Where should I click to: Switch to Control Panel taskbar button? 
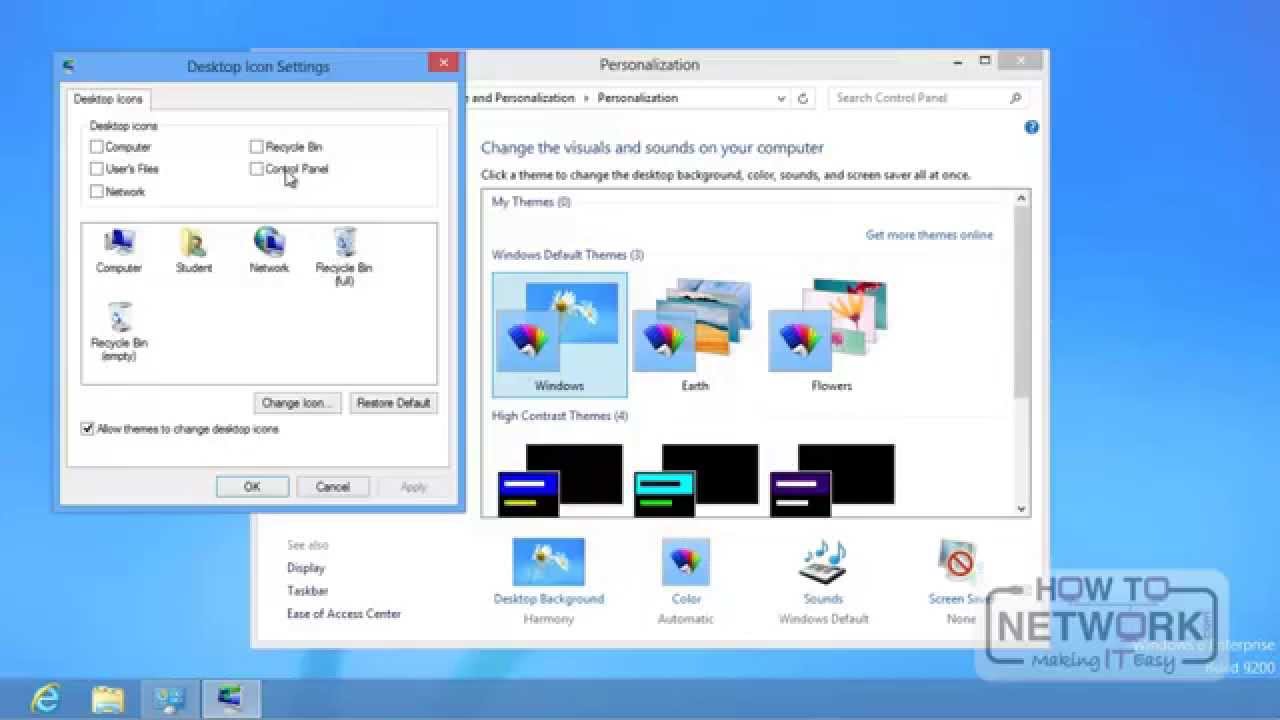coord(170,698)
